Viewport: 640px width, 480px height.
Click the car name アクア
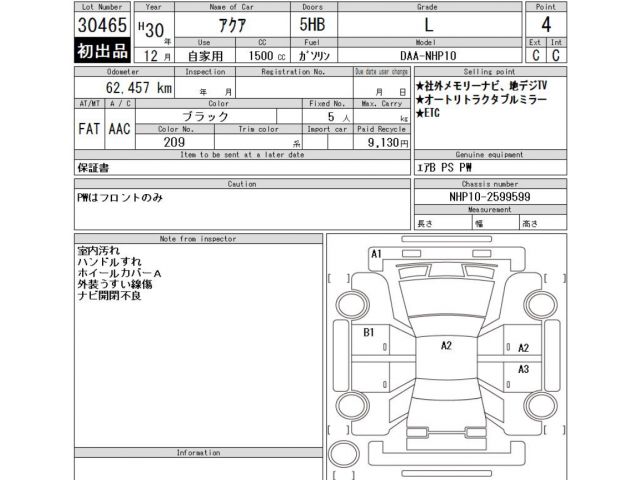click(232, 25)
